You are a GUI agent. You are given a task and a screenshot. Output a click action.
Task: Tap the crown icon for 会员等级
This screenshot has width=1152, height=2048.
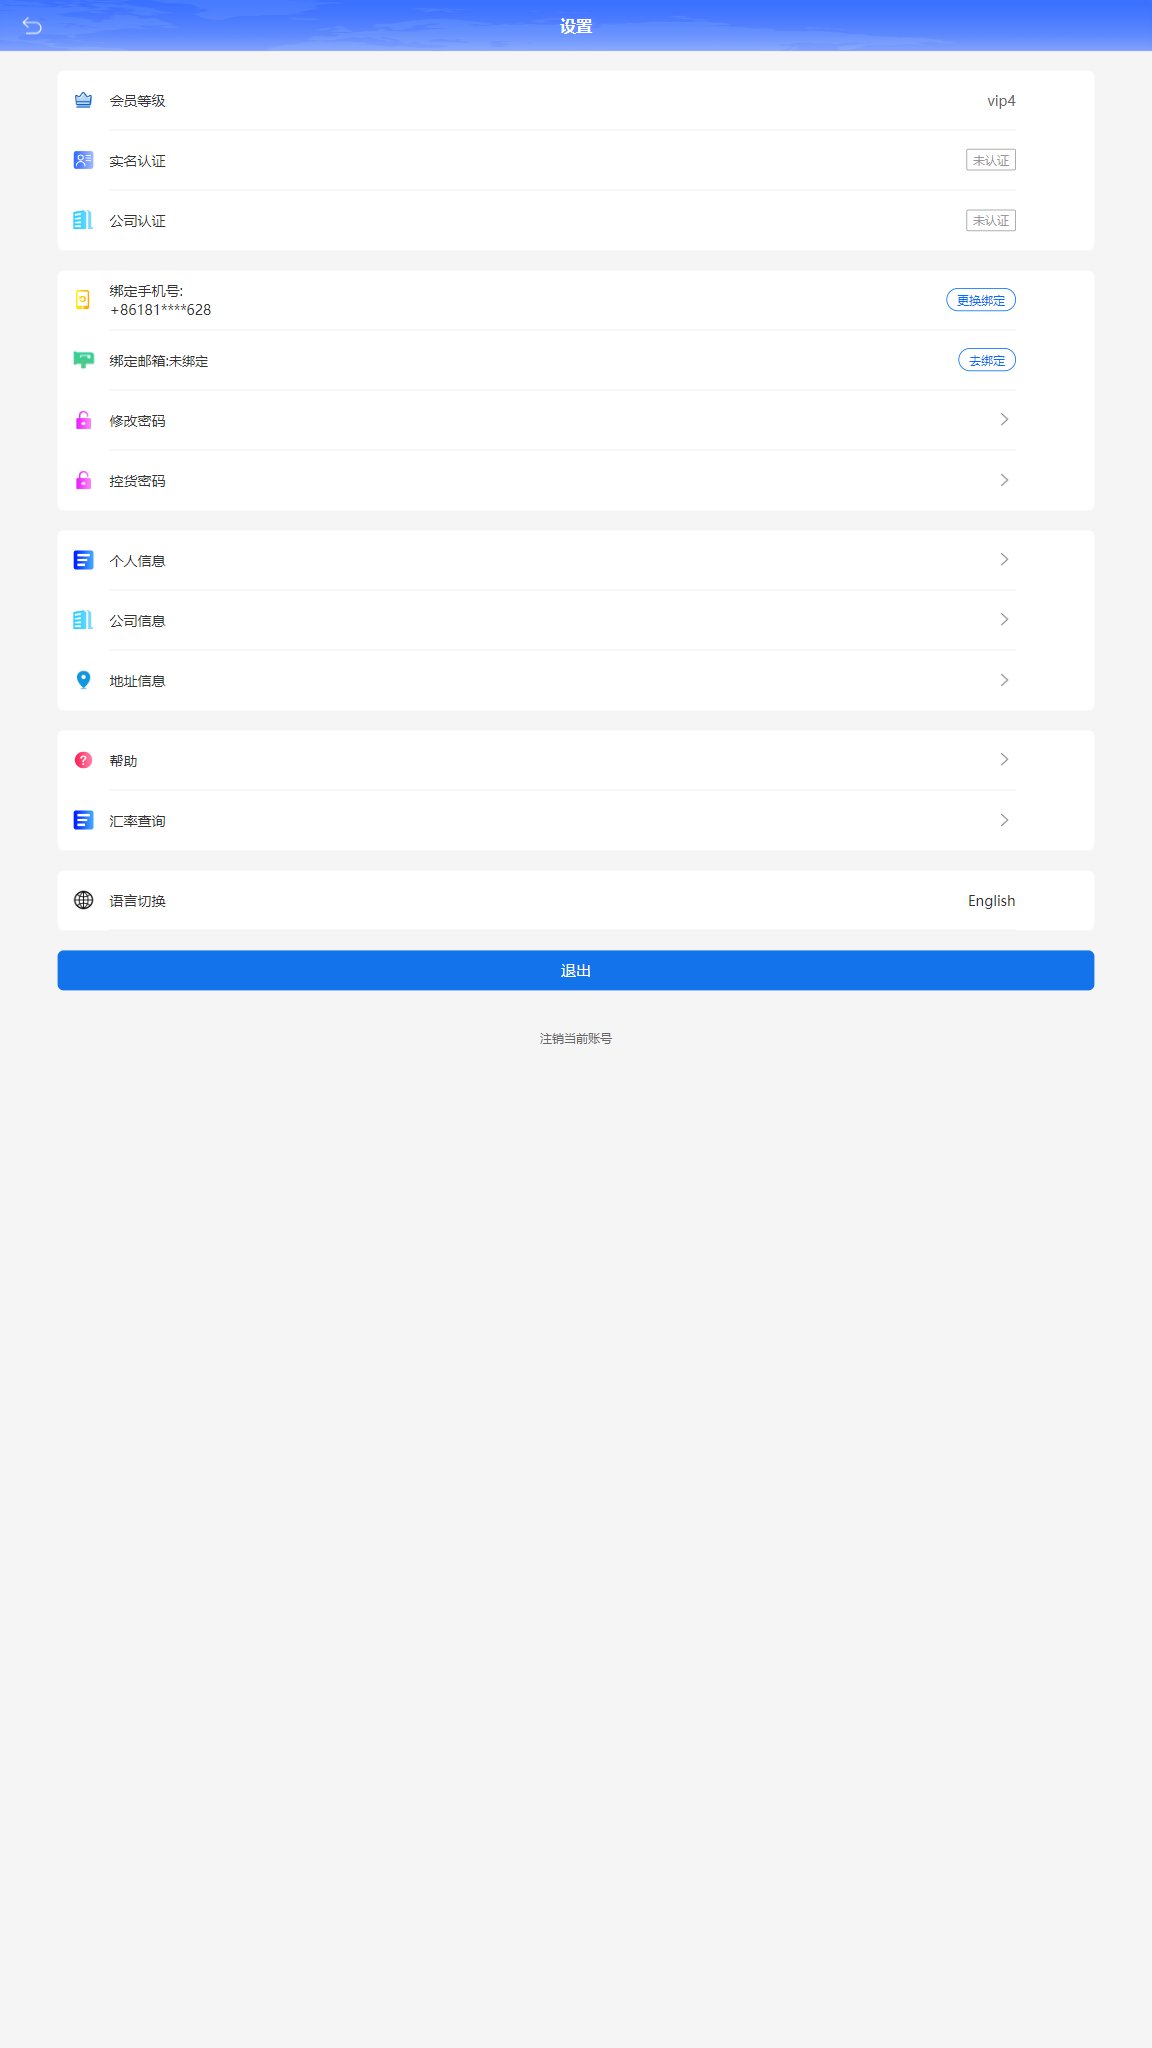(84, 100)
